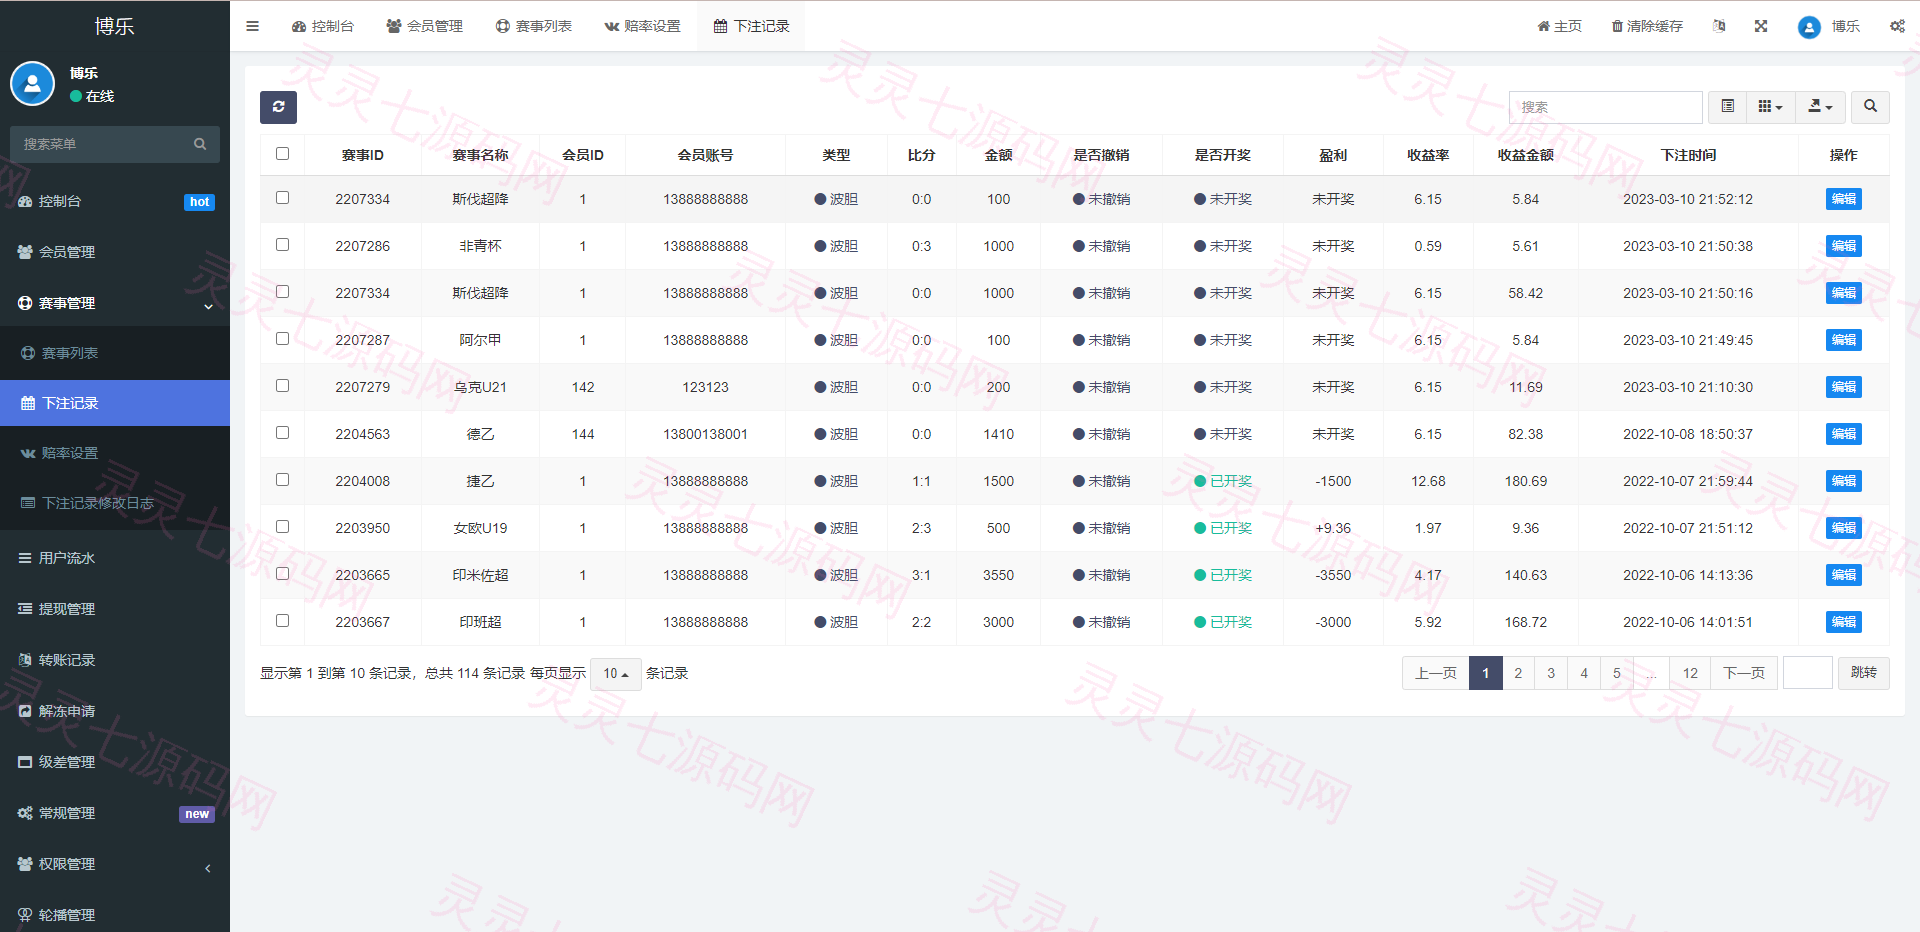Click the 博乐 user avatar in top bar
1920x932 pixels.
coord(1809,27)
